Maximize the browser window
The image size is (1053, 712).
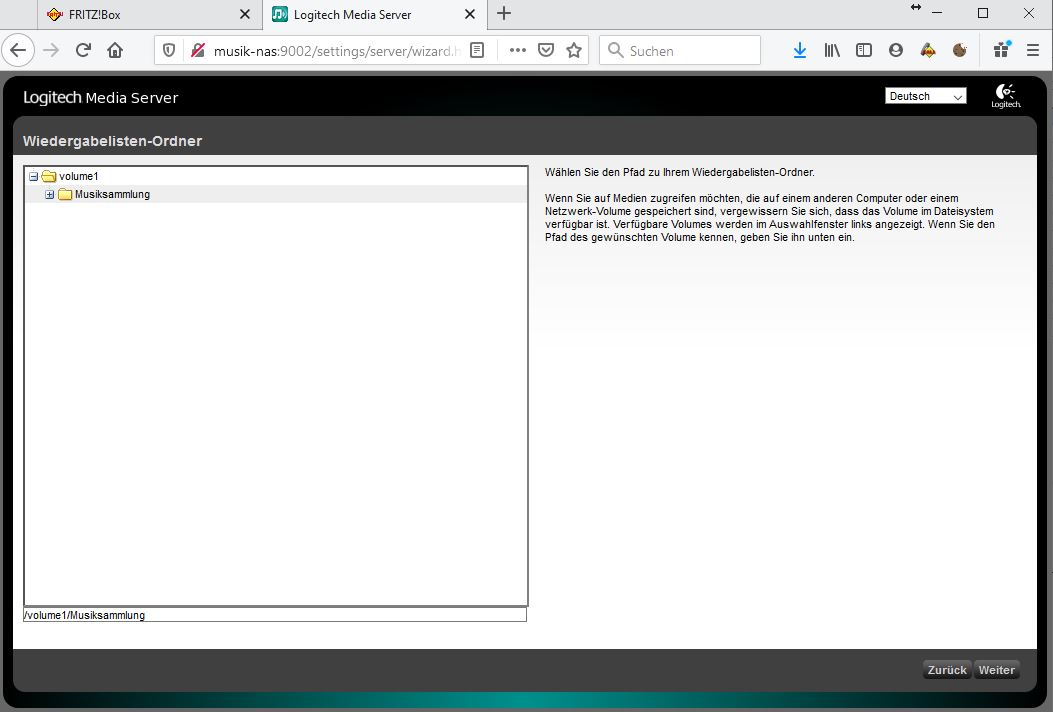[983, 13]
